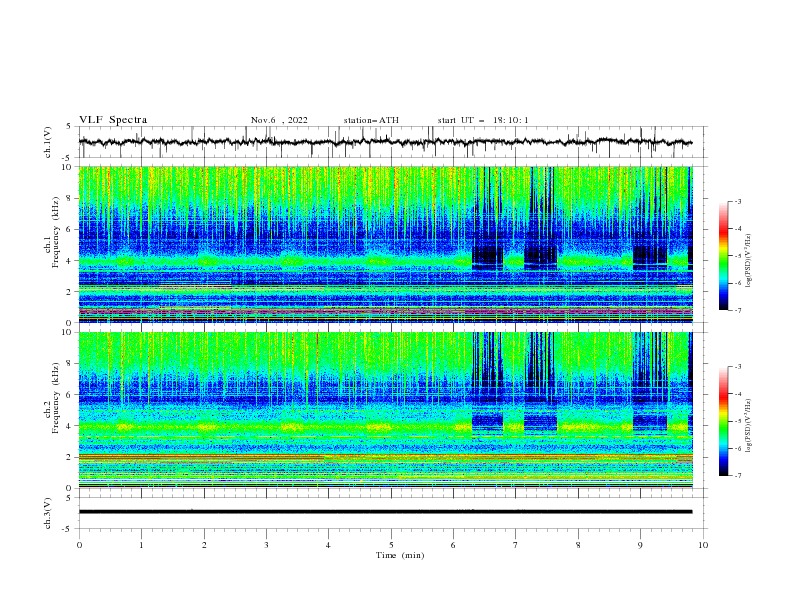Click the log(PSD) label beside ch.2 color bar
The image size is (792, 612).
[748, 427]
